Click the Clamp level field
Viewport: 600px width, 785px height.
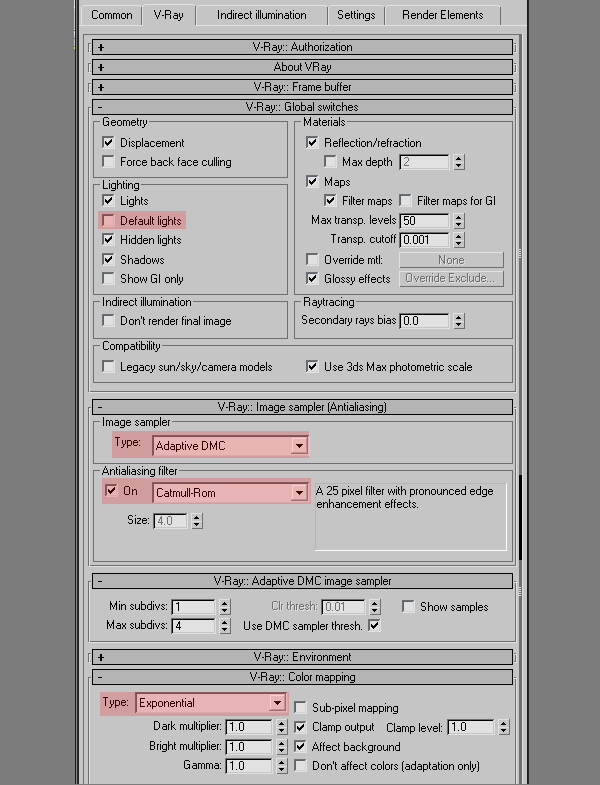coord(471,727)
